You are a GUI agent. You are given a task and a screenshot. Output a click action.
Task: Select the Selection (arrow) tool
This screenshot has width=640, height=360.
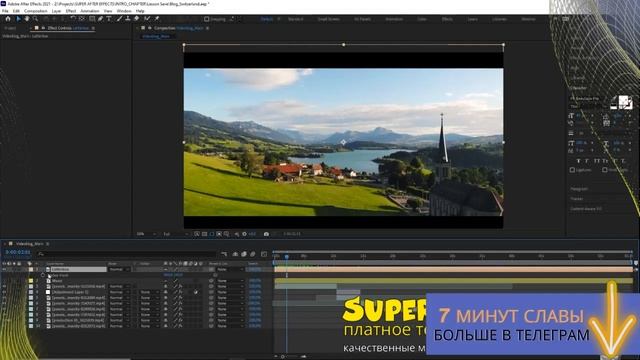click(x=18, y=19)
